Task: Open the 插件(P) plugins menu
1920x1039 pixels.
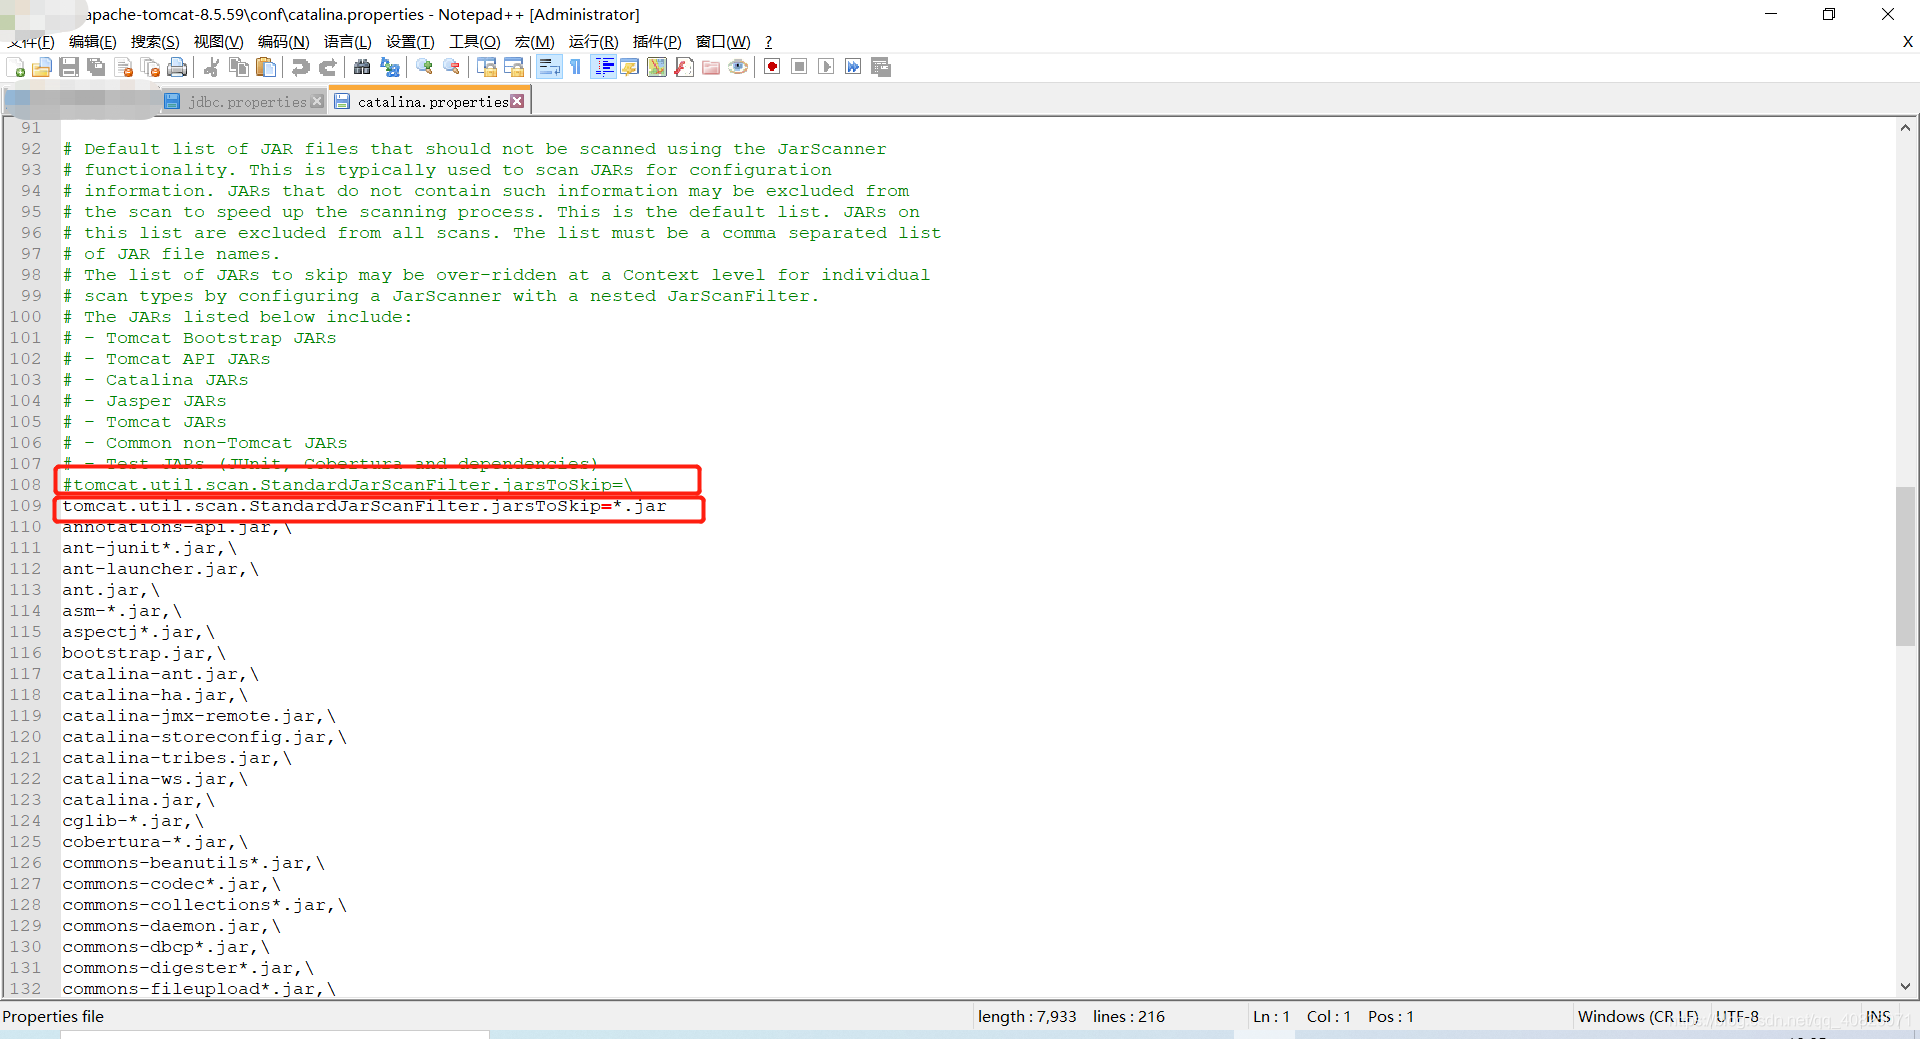Action: [x=657, y=42]
